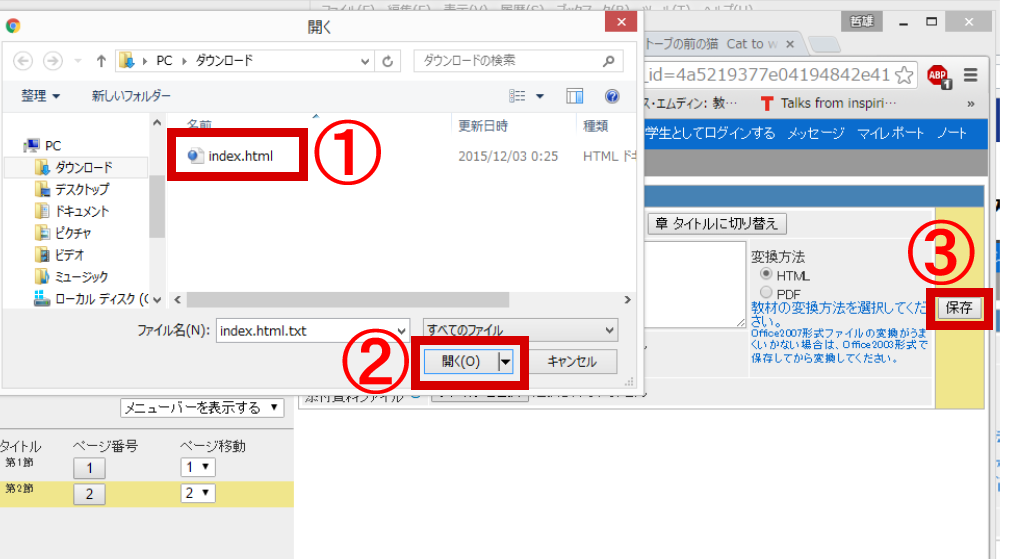Image resolution: width=1014 pixels, height=559 pixels.
Task: Click the Back arrow in the file dialog
Action: (x=23, y=61)
